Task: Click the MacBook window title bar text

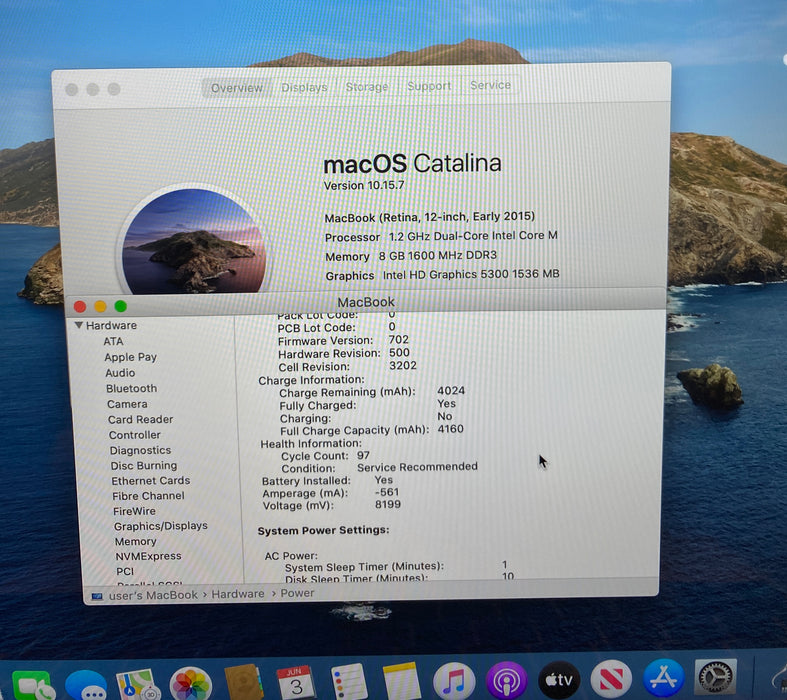Action: (366, 302)
